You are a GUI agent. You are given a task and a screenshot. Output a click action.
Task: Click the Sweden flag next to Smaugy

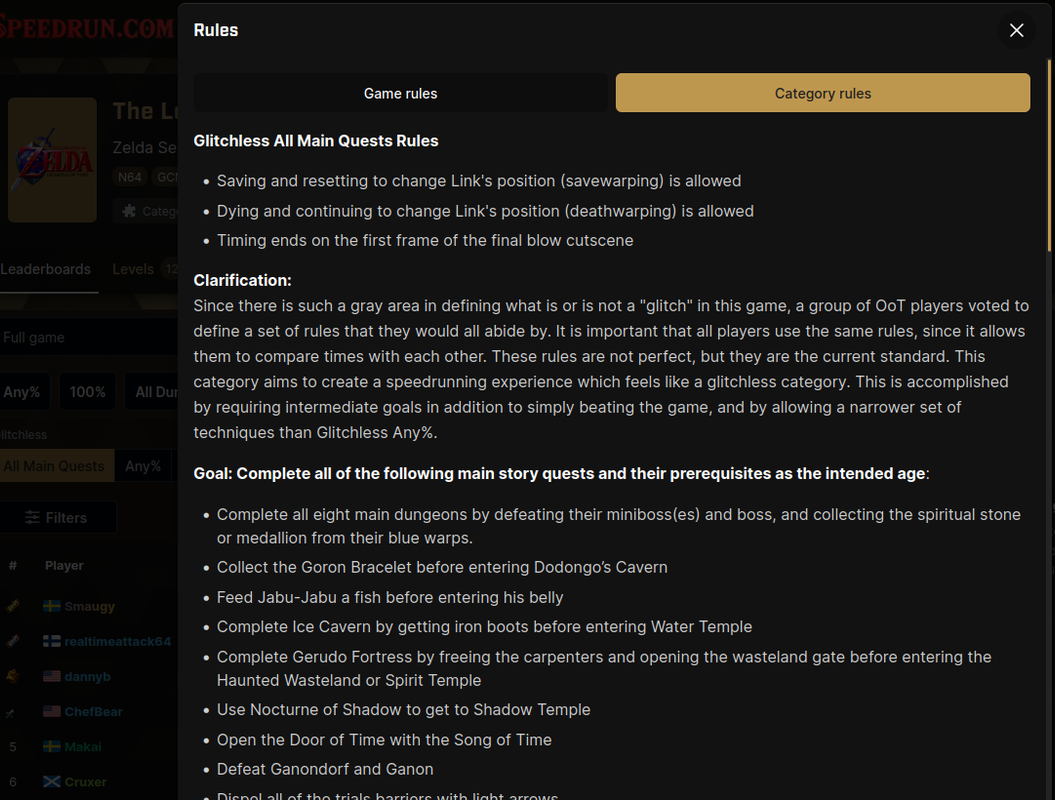52,606
